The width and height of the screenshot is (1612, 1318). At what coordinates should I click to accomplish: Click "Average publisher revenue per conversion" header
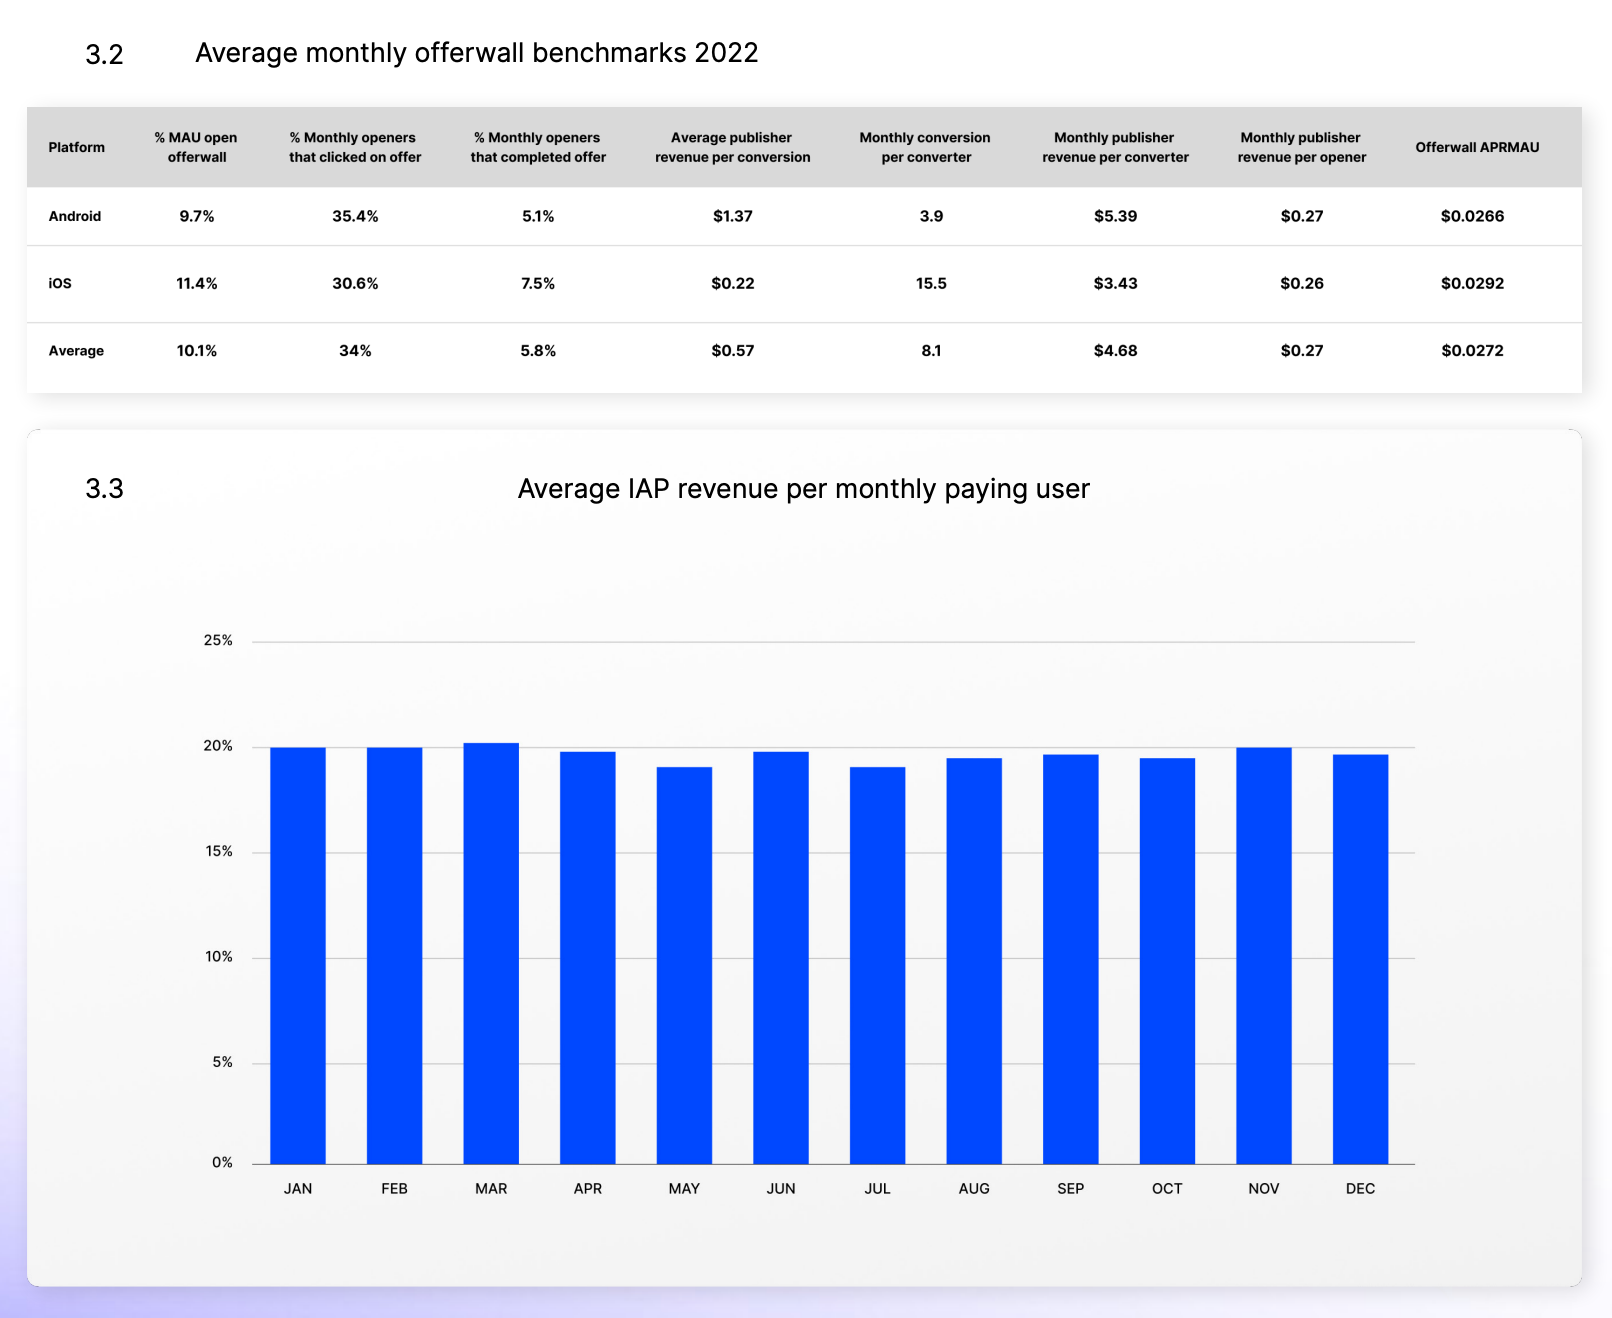coord(732,147)
